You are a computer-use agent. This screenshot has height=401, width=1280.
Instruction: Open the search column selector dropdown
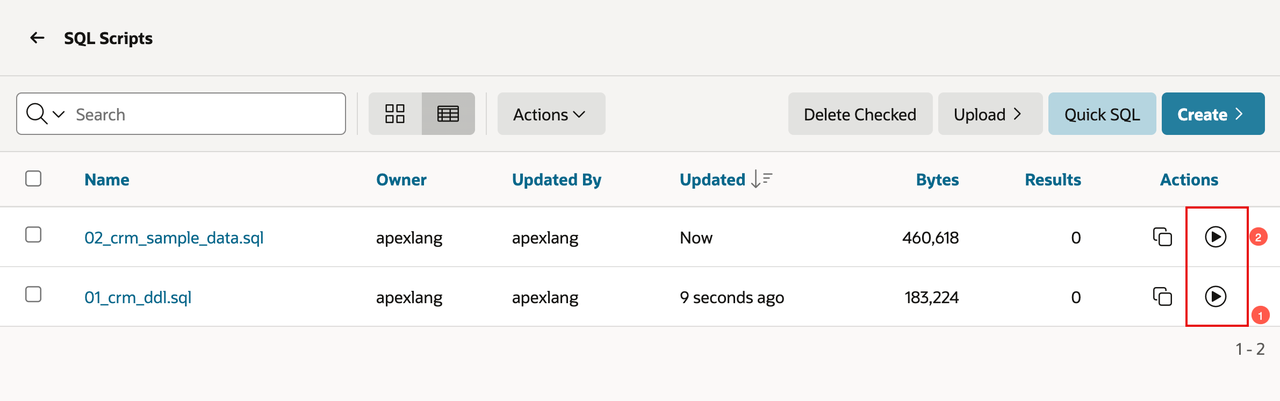pyautogui.click(x=46, y=114)
